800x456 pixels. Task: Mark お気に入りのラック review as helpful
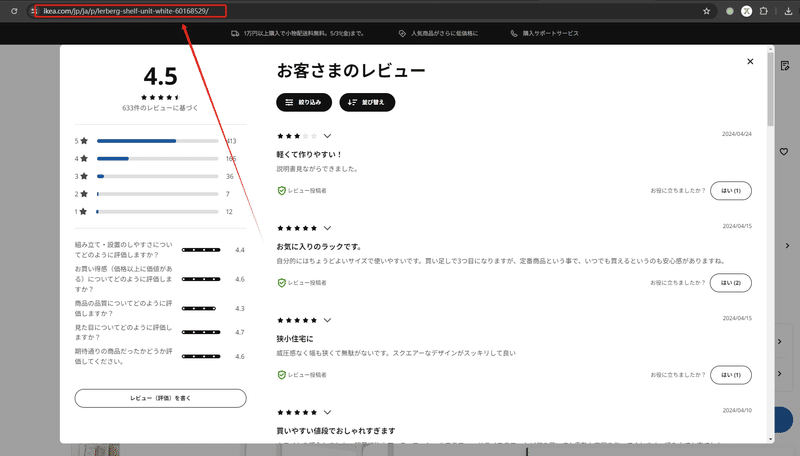pos(731,283)
